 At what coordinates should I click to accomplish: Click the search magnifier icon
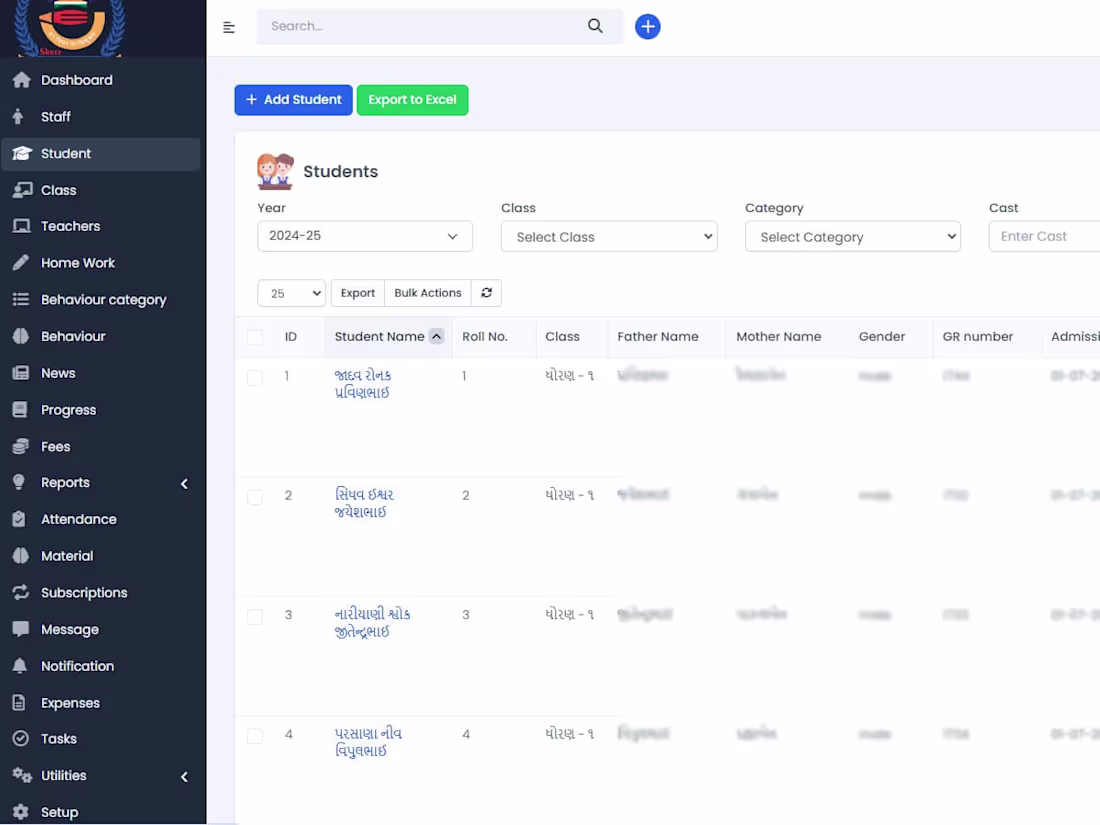[595, 26]
